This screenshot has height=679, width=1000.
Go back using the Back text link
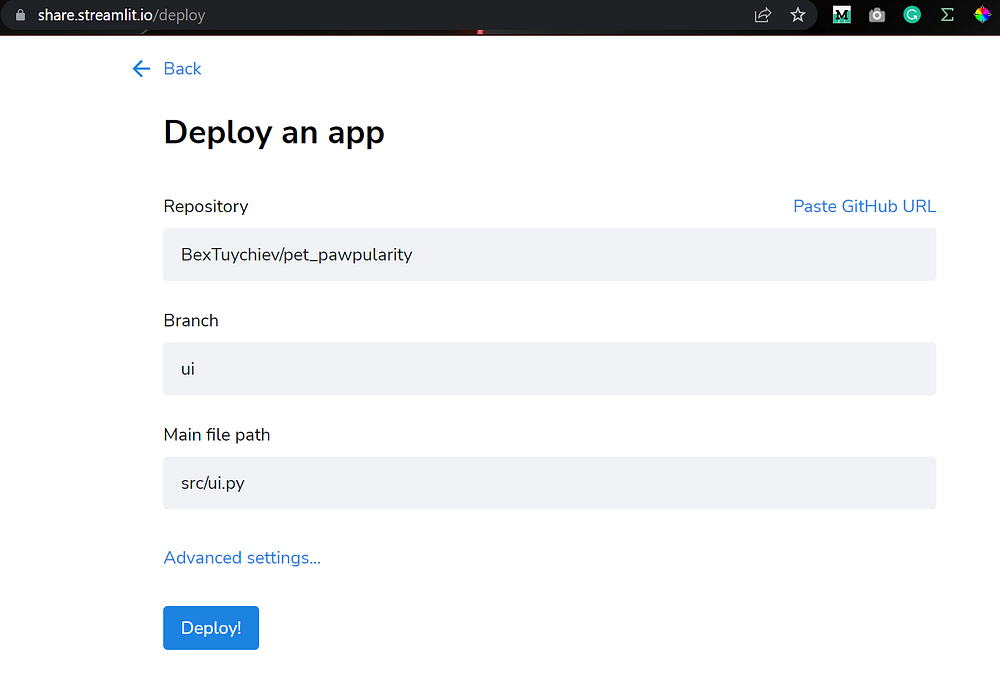182,68
